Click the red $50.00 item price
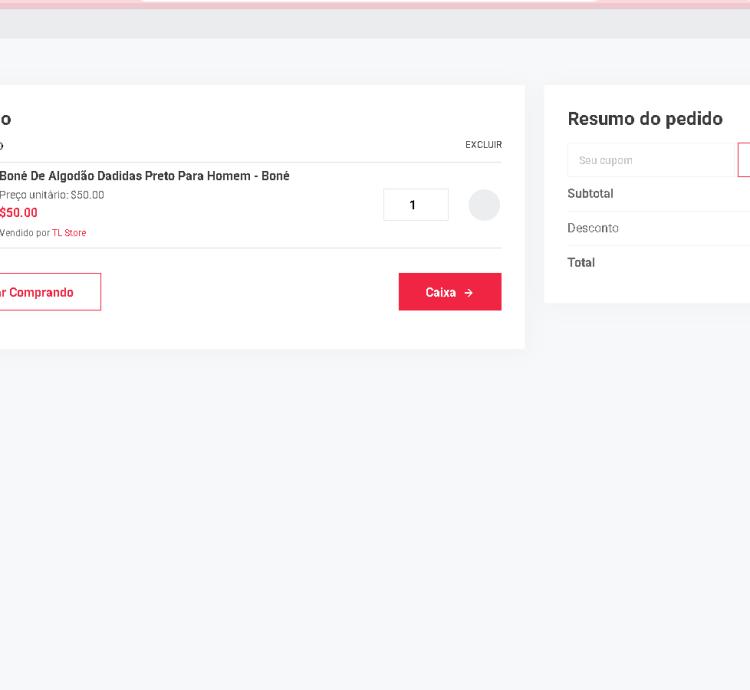 click(x=18, y=213)
